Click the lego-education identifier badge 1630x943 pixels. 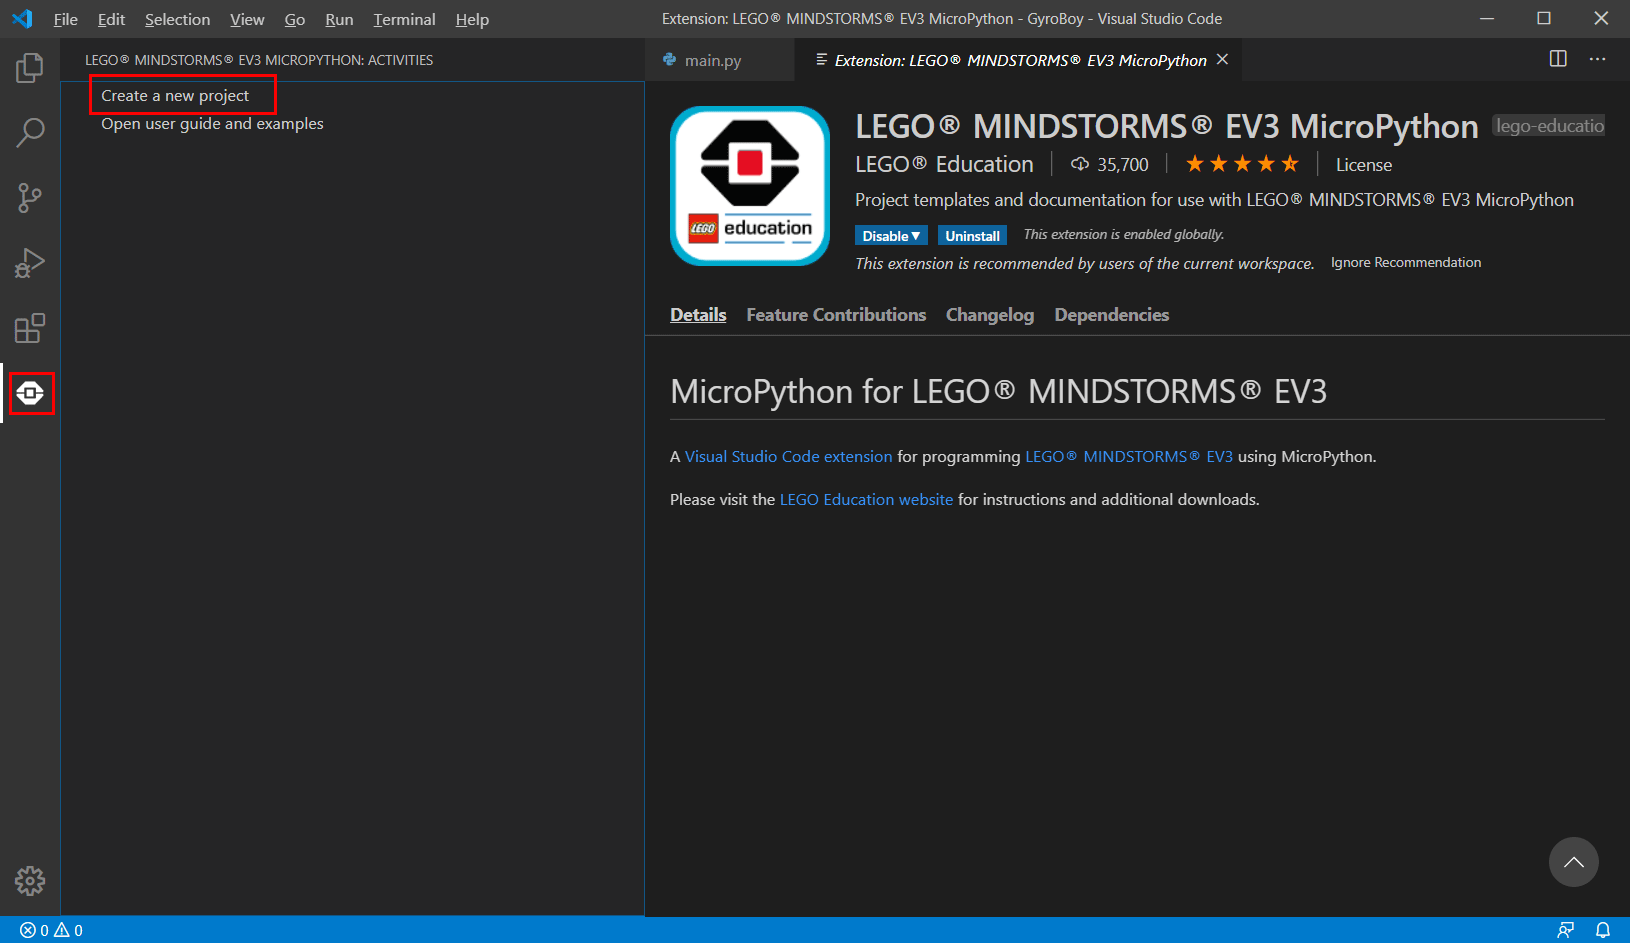click(1549, 126)
